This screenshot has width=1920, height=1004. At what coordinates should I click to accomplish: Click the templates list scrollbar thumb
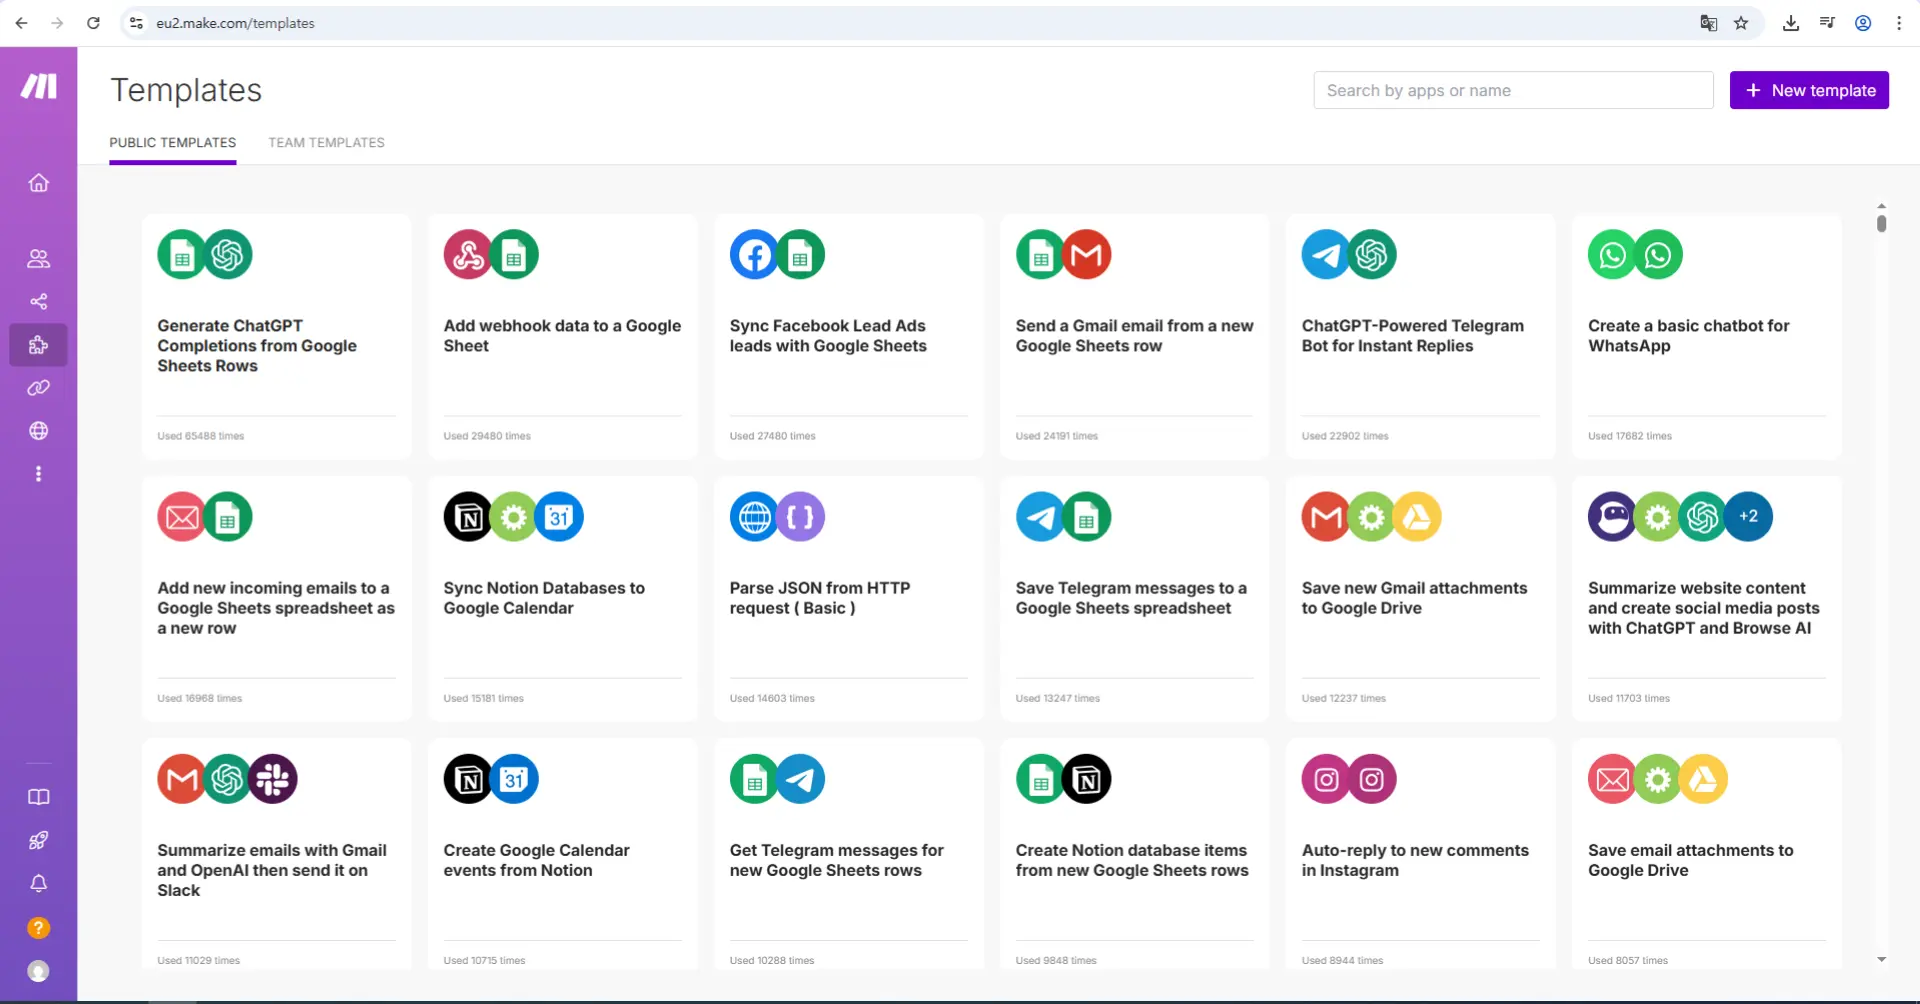[x=1881, y=223]
